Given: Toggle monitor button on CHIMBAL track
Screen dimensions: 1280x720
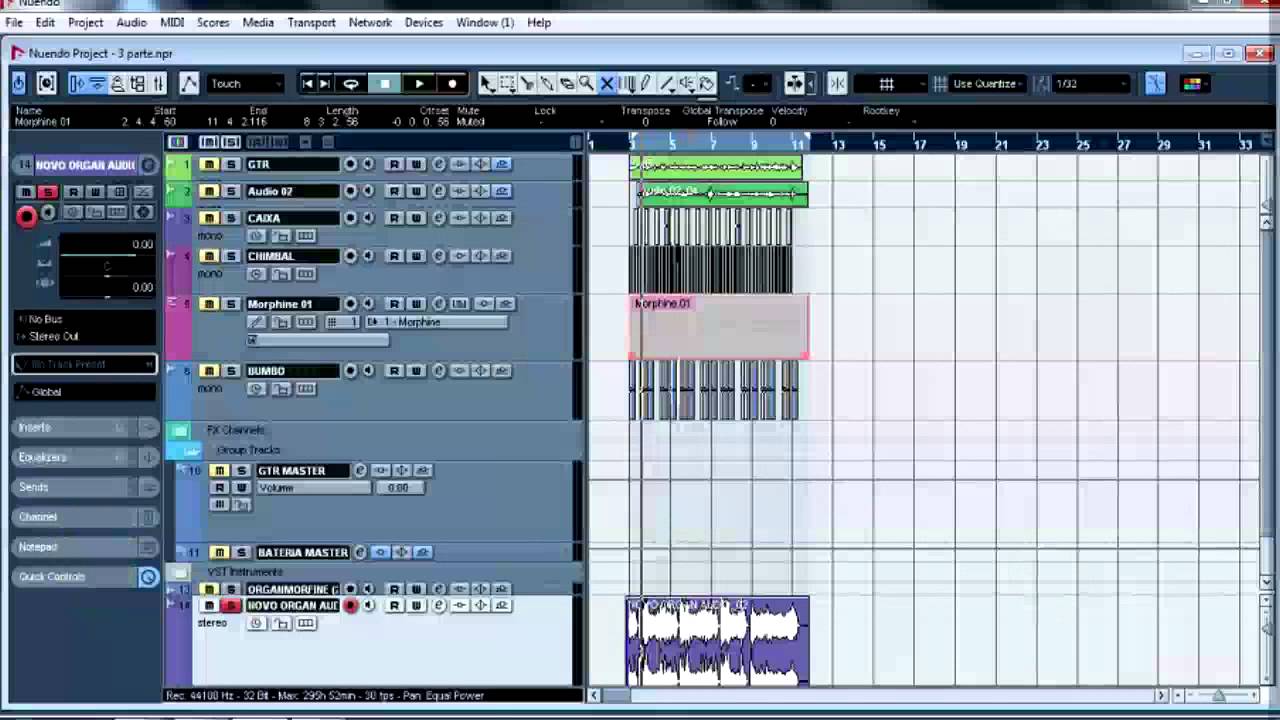Looking at the screenshot, I should point(368,256).
